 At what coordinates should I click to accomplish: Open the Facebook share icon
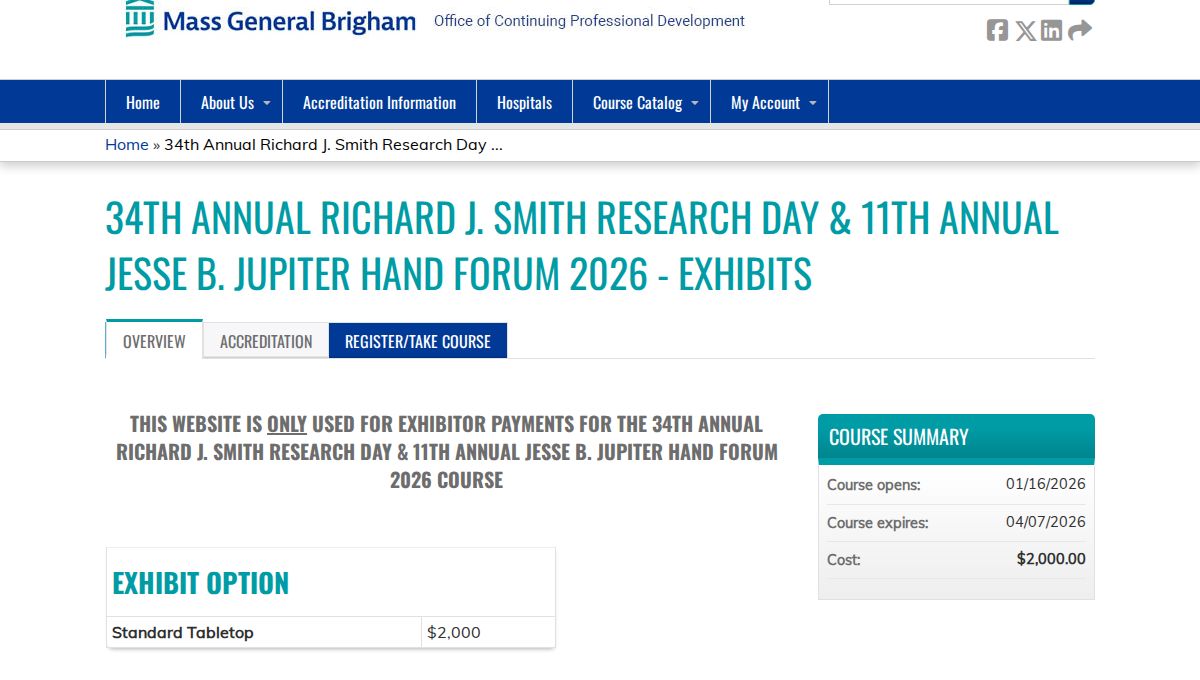[997, 30]
